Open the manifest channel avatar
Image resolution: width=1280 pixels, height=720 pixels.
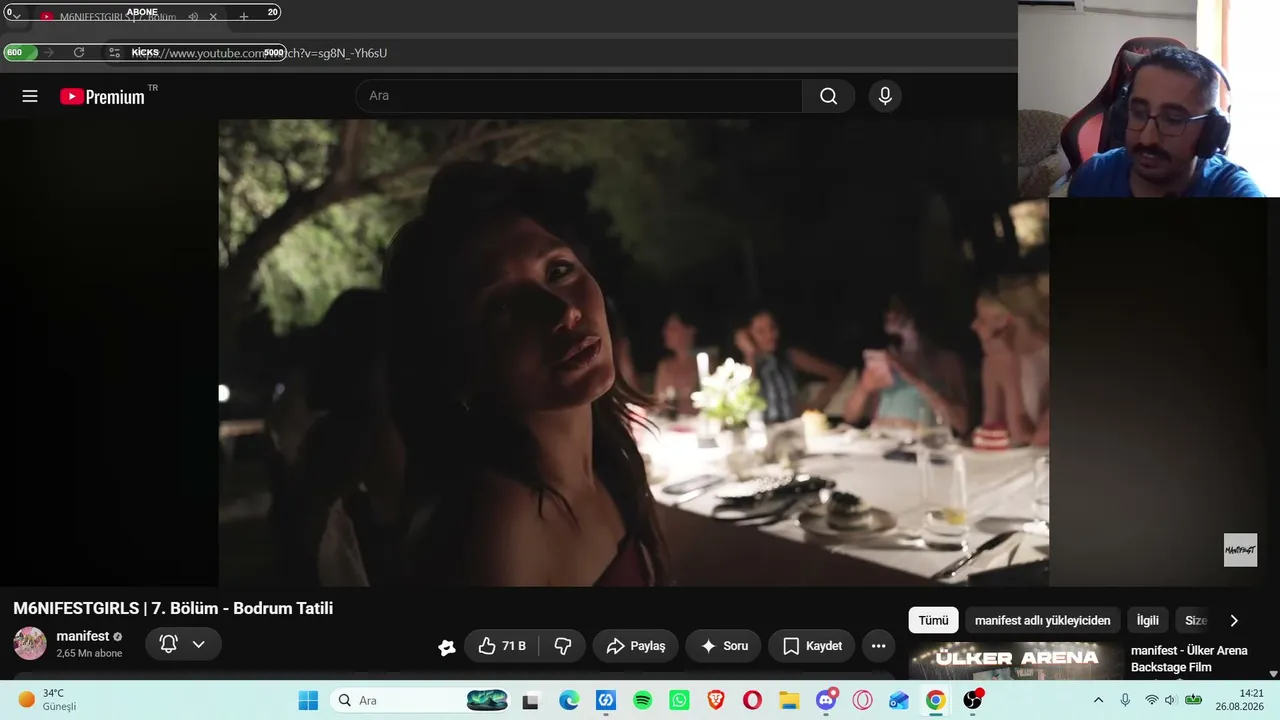[x=30, y=644]
